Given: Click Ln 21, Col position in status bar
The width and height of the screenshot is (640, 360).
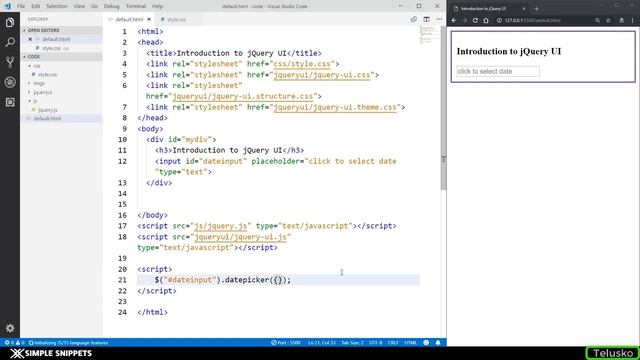Looking at the screenshot, I should [x=322, y=343].
